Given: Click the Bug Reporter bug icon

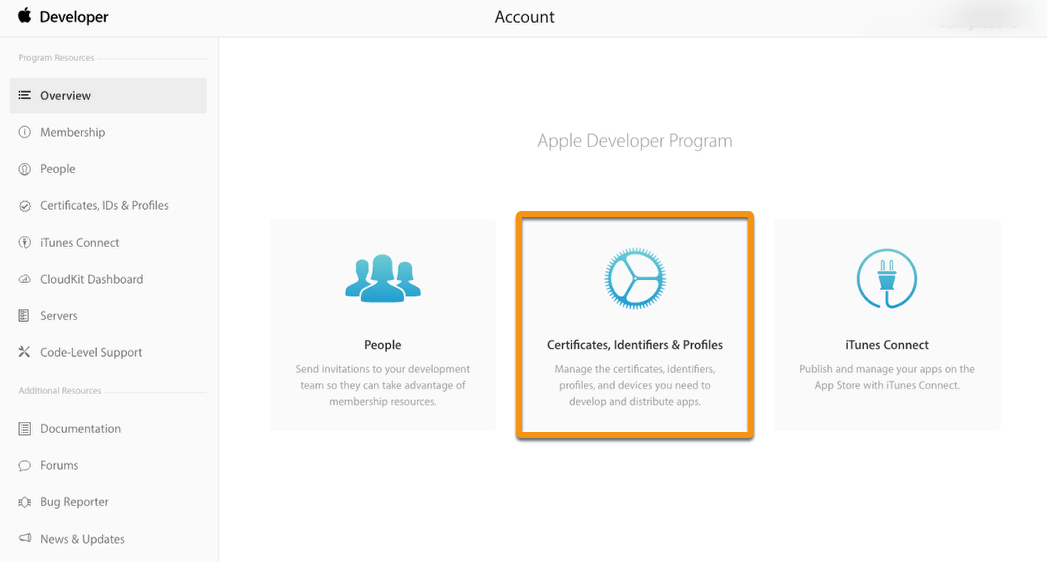Looking at the screenshot, I should 25,502.
